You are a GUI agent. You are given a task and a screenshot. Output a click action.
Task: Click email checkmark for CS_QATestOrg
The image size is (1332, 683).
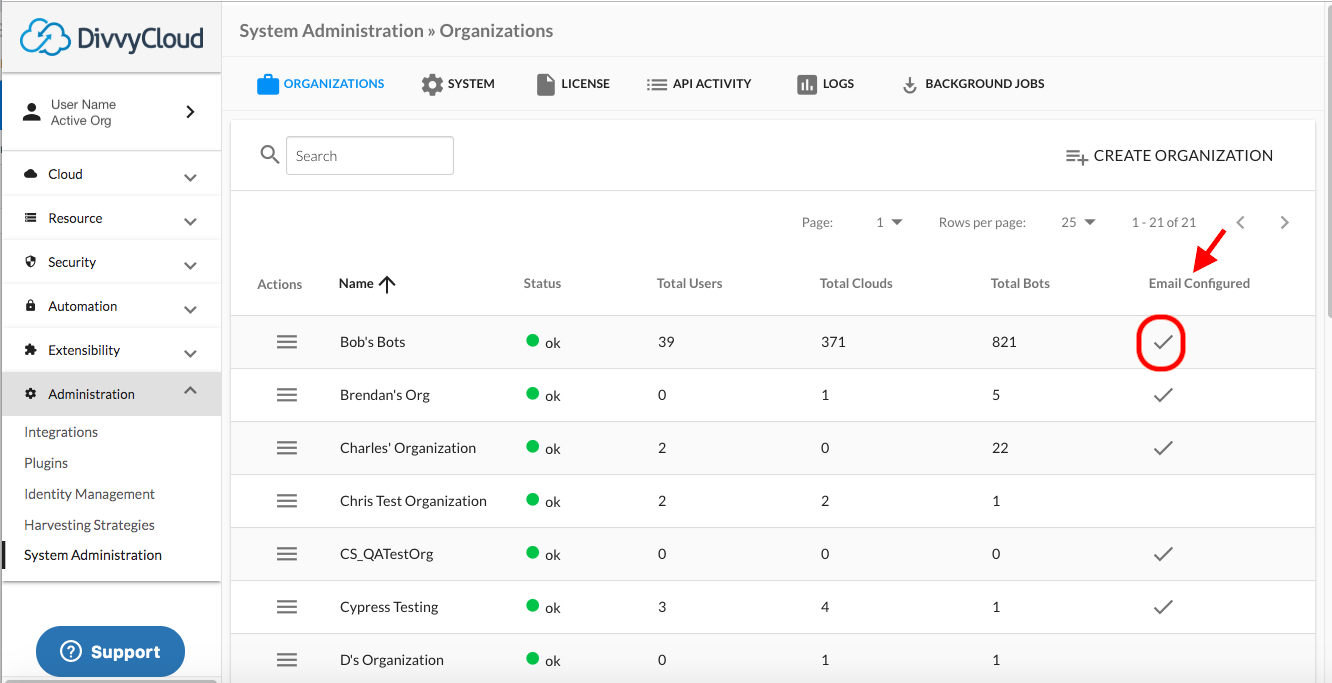(1162, 554)
